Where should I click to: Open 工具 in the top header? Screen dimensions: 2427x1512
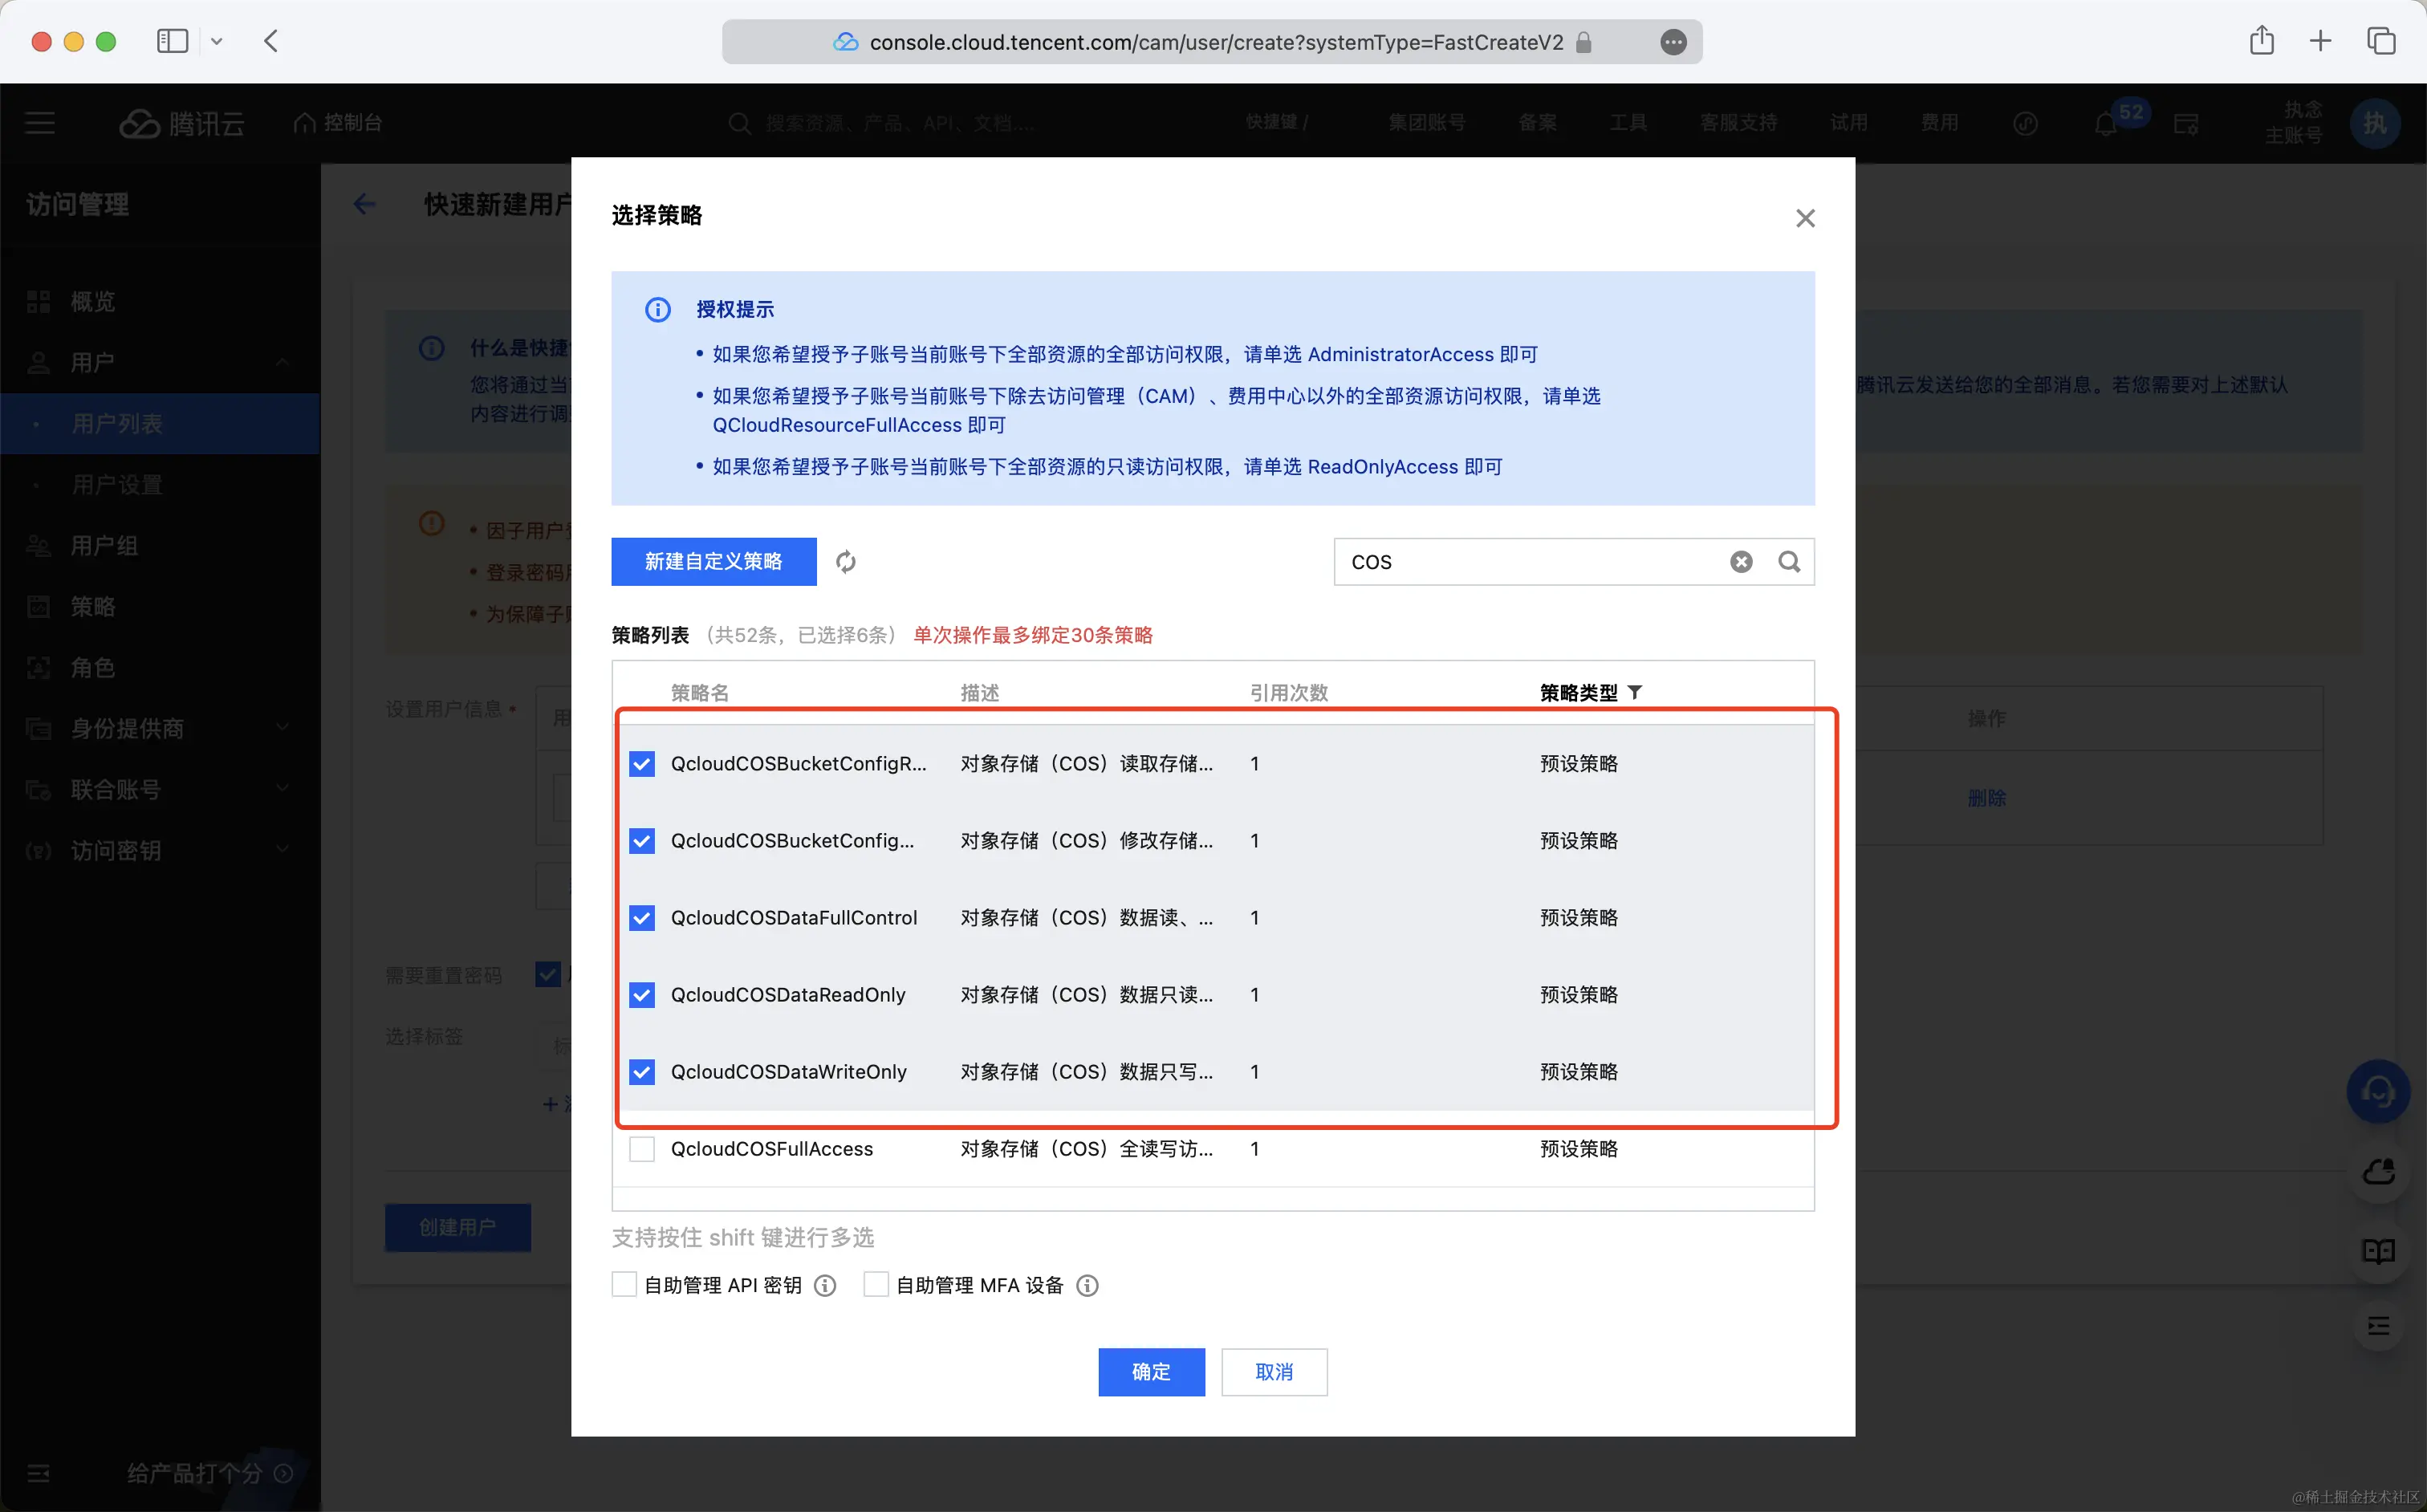pos(1628,123)
